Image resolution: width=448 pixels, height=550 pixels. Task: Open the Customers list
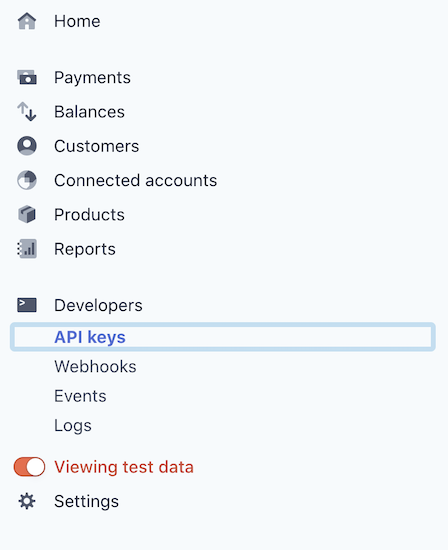[x=96, y=146]
